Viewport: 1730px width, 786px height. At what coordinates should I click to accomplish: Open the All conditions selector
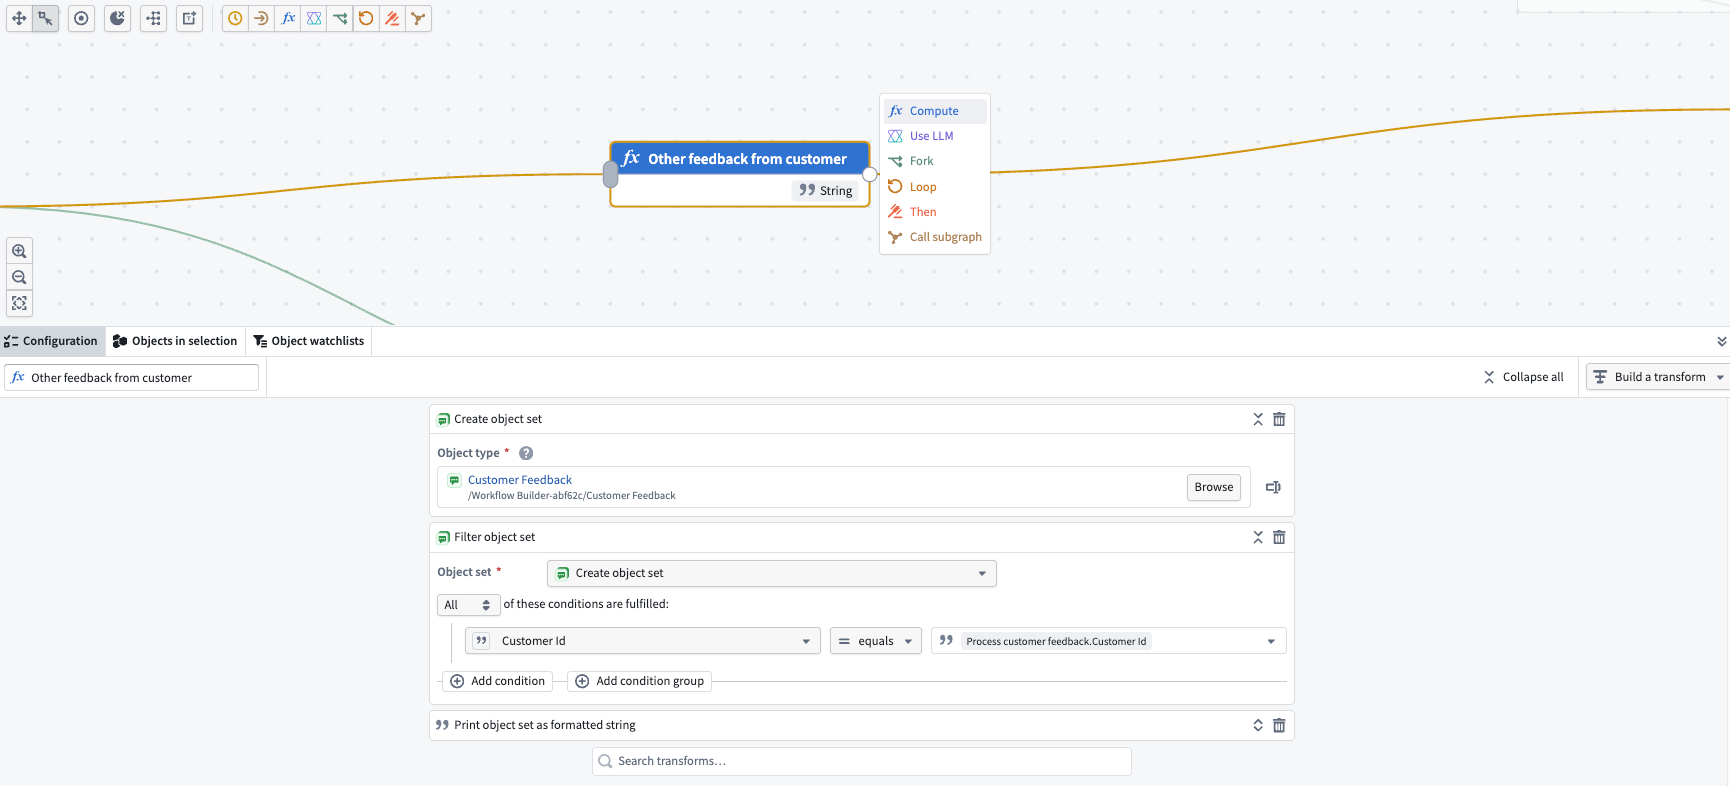click(468, 605)
